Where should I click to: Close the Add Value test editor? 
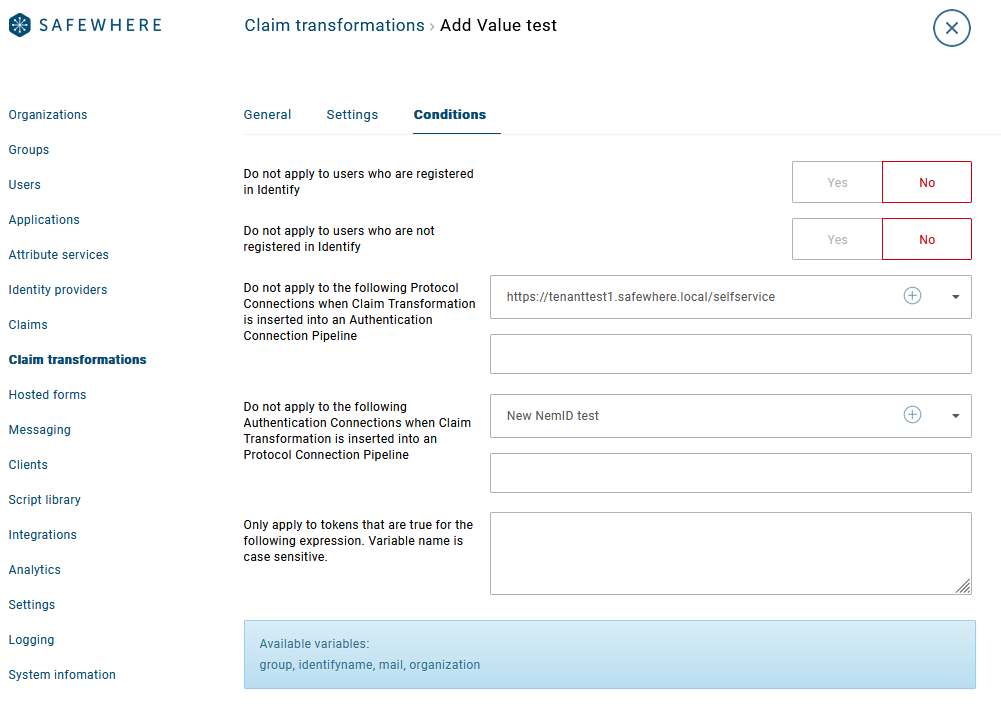[x=951, y=28]
